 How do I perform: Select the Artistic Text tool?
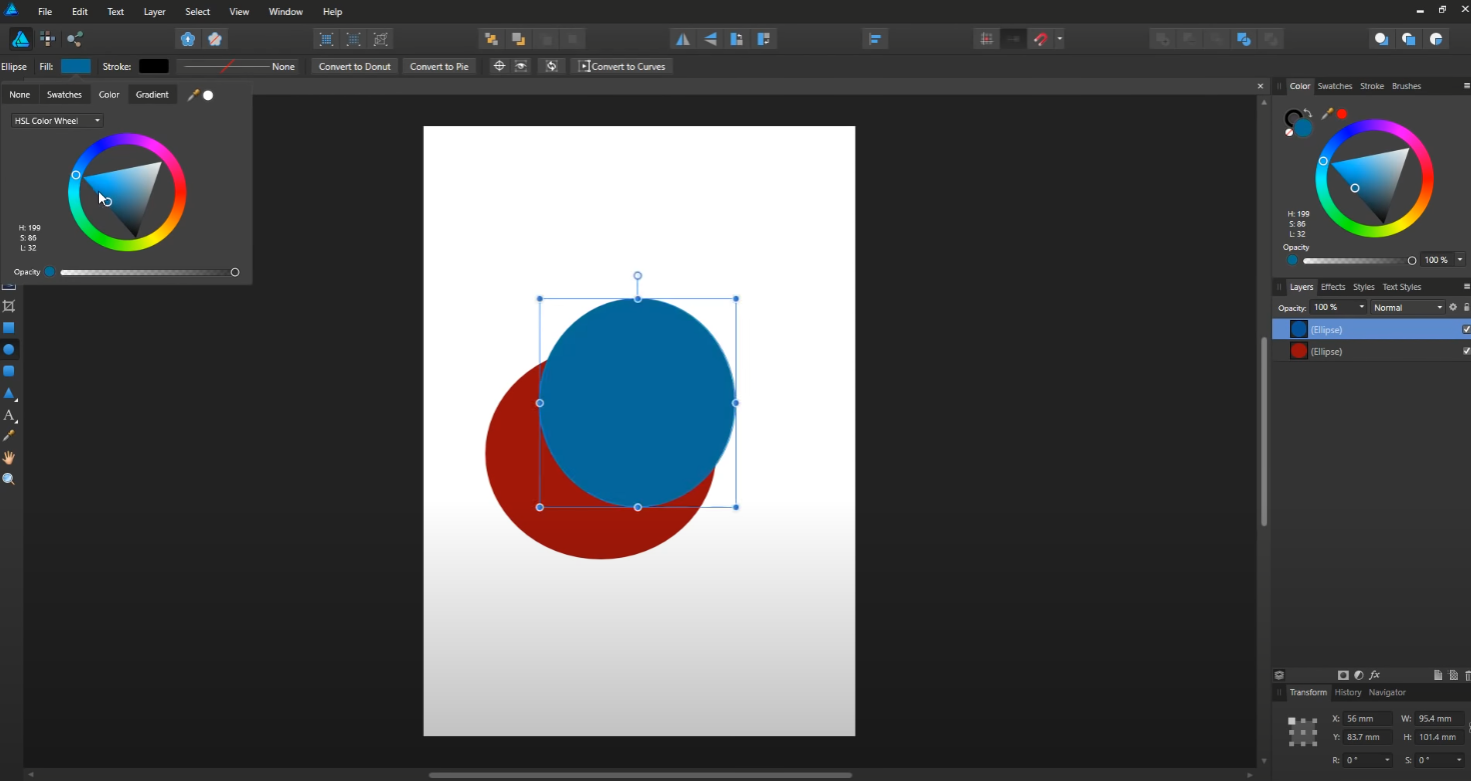9,415
